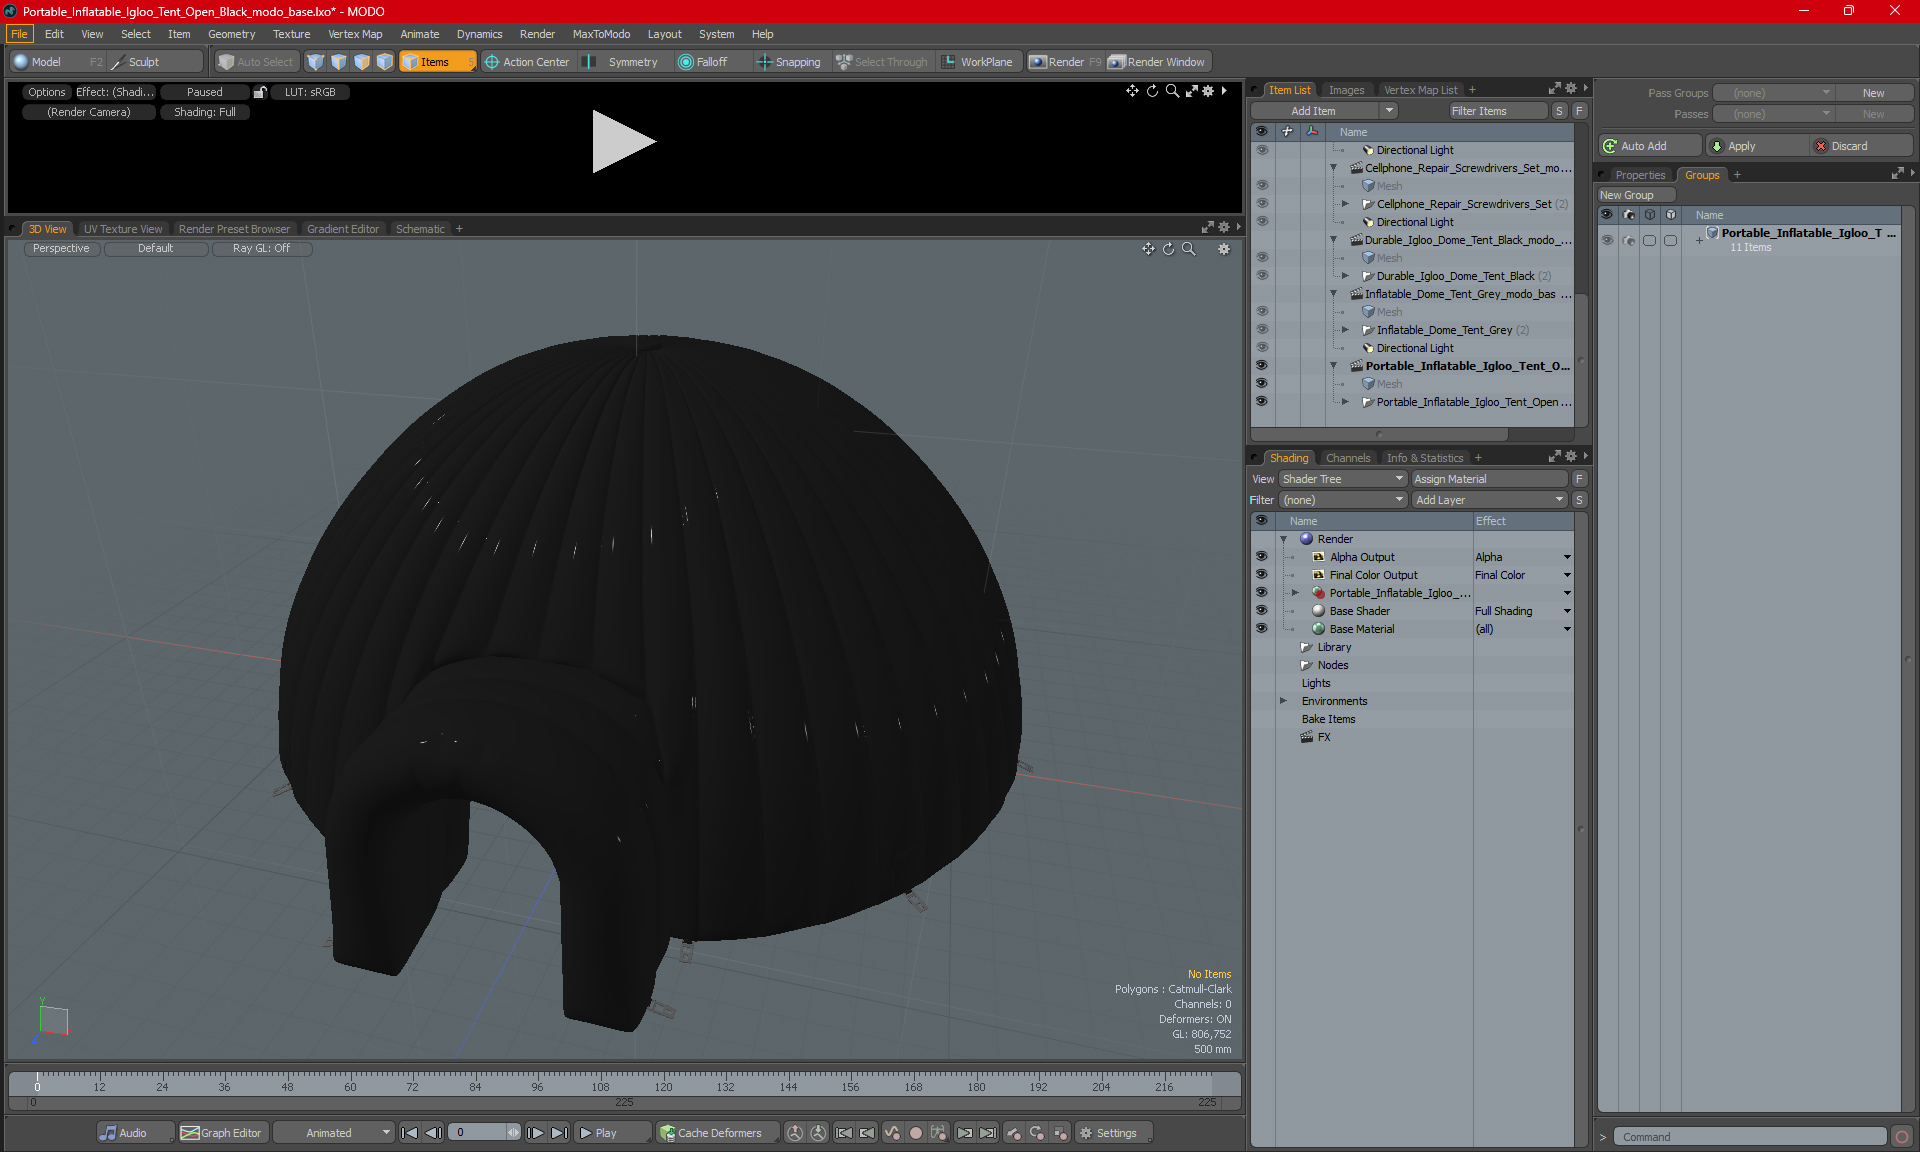Switch to the Channels tab
This screenshot has height=1152, width=1920.
(1348, 458)
